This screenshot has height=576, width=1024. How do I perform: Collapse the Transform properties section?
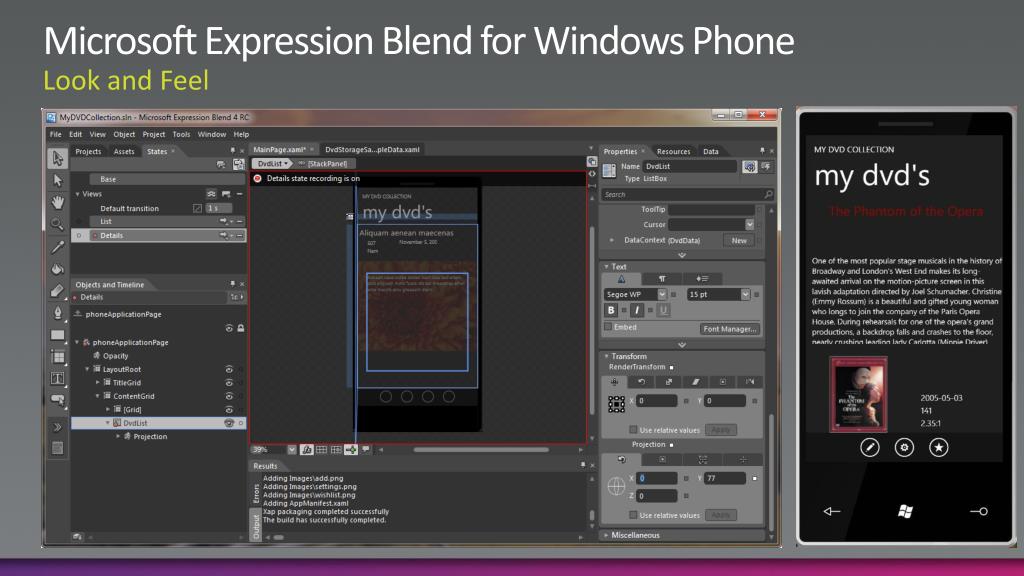point(607,357)
